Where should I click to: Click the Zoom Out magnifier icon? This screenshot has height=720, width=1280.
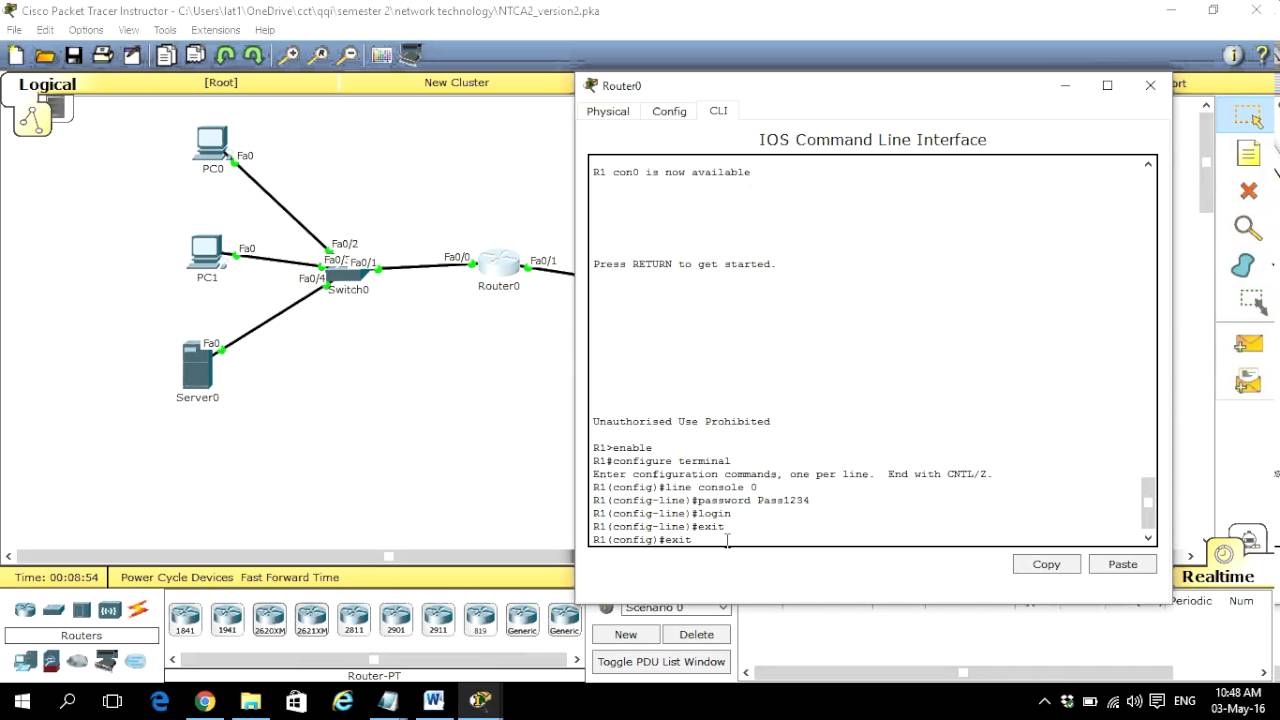pos(347,56)
